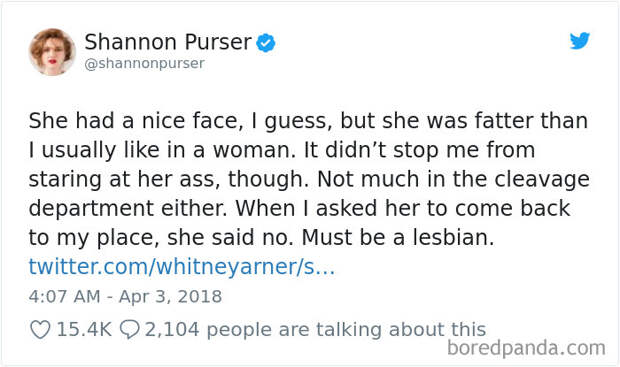Like the tweet with the heart icon
The width and height of the screenshot is (620, 367).
tap(40, 329)
